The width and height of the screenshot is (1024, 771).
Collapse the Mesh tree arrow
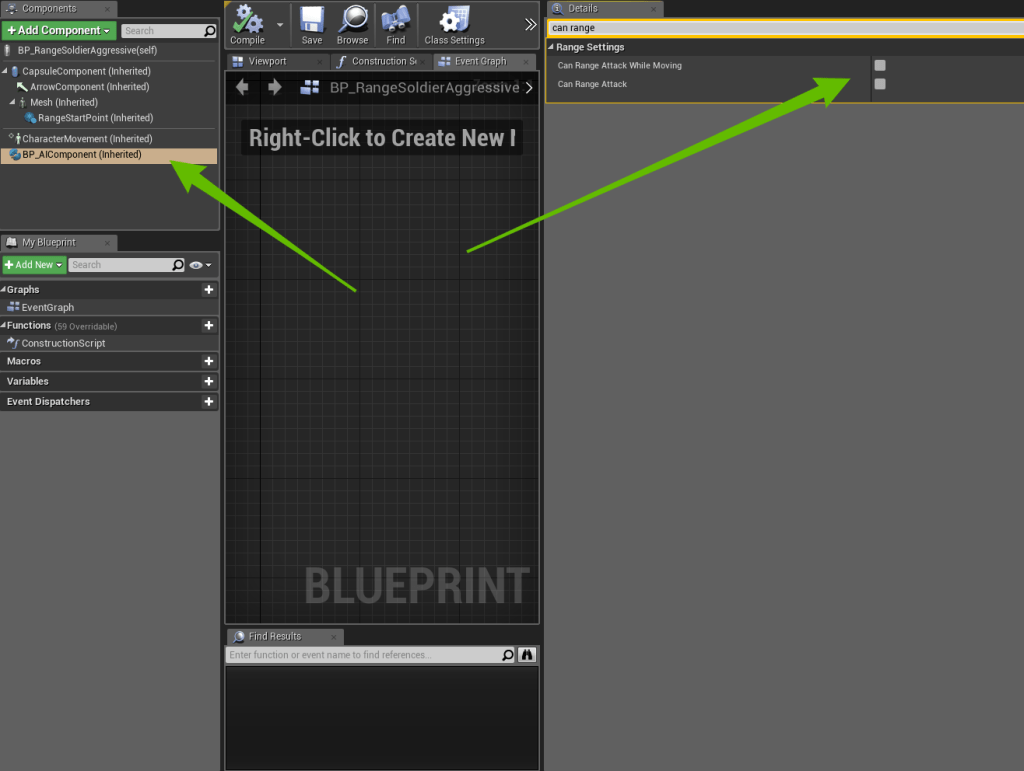click(12, 102)
